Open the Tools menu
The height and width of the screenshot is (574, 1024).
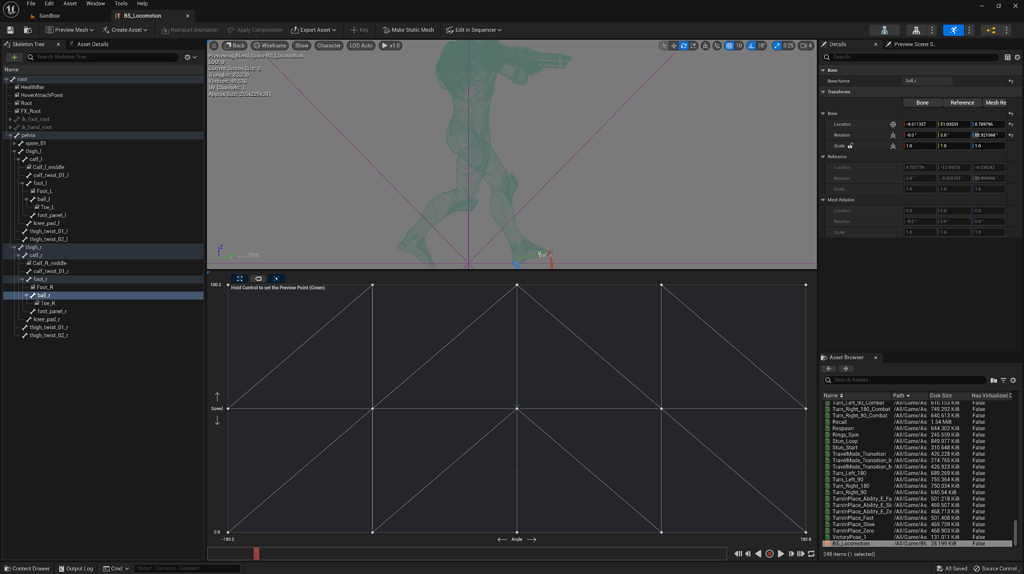point(120,4)
